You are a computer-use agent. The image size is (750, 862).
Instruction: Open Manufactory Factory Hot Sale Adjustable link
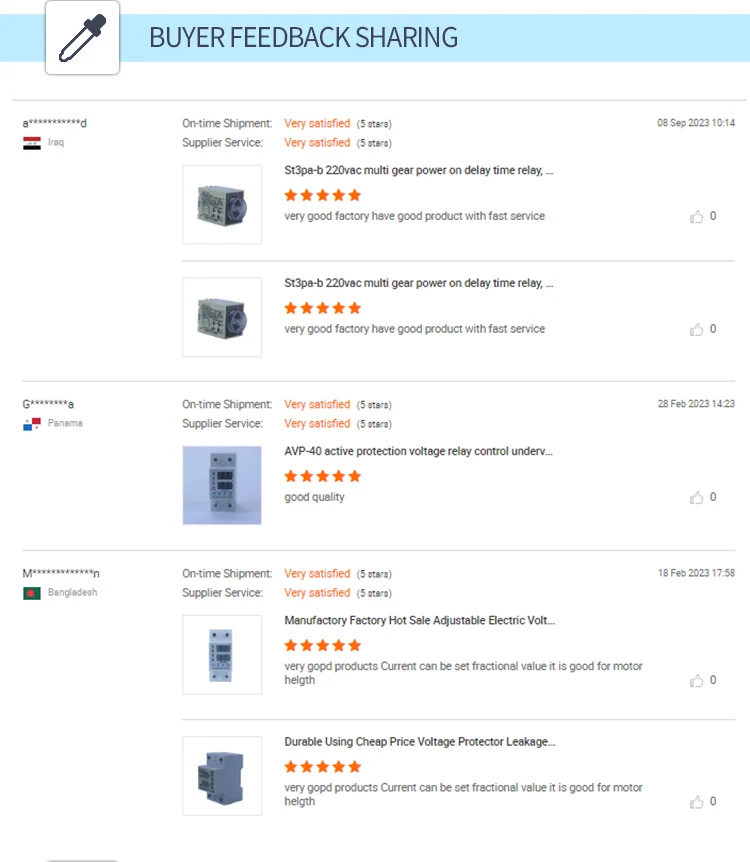420,621
